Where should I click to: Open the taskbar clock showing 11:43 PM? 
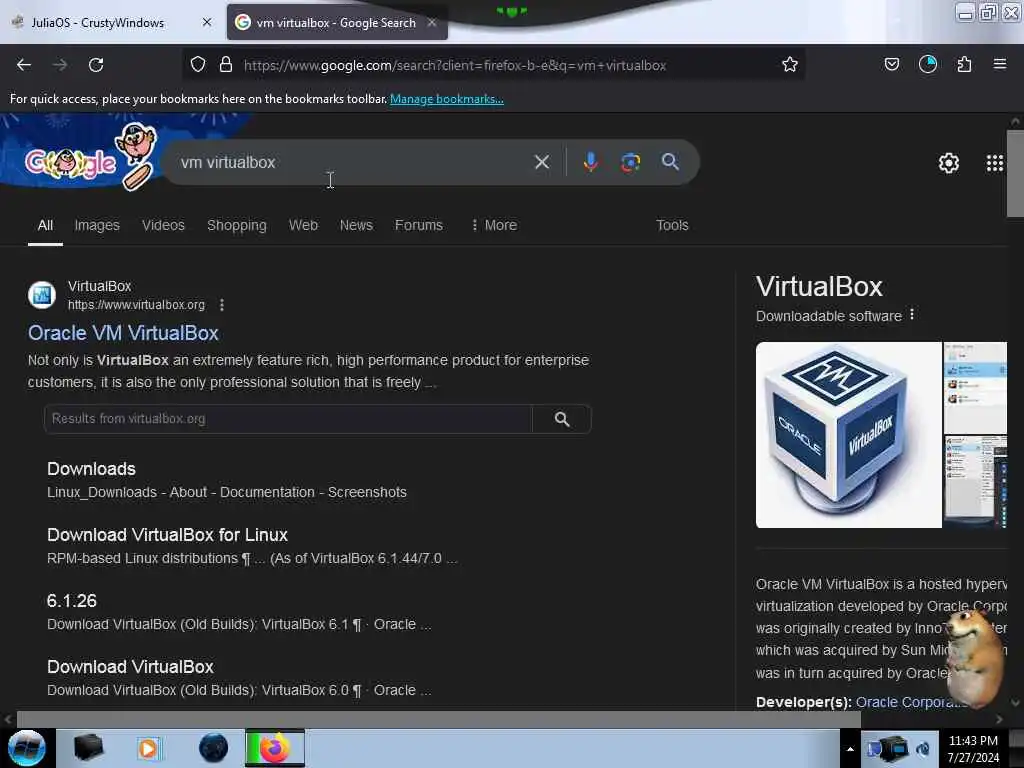pos(973,748)
